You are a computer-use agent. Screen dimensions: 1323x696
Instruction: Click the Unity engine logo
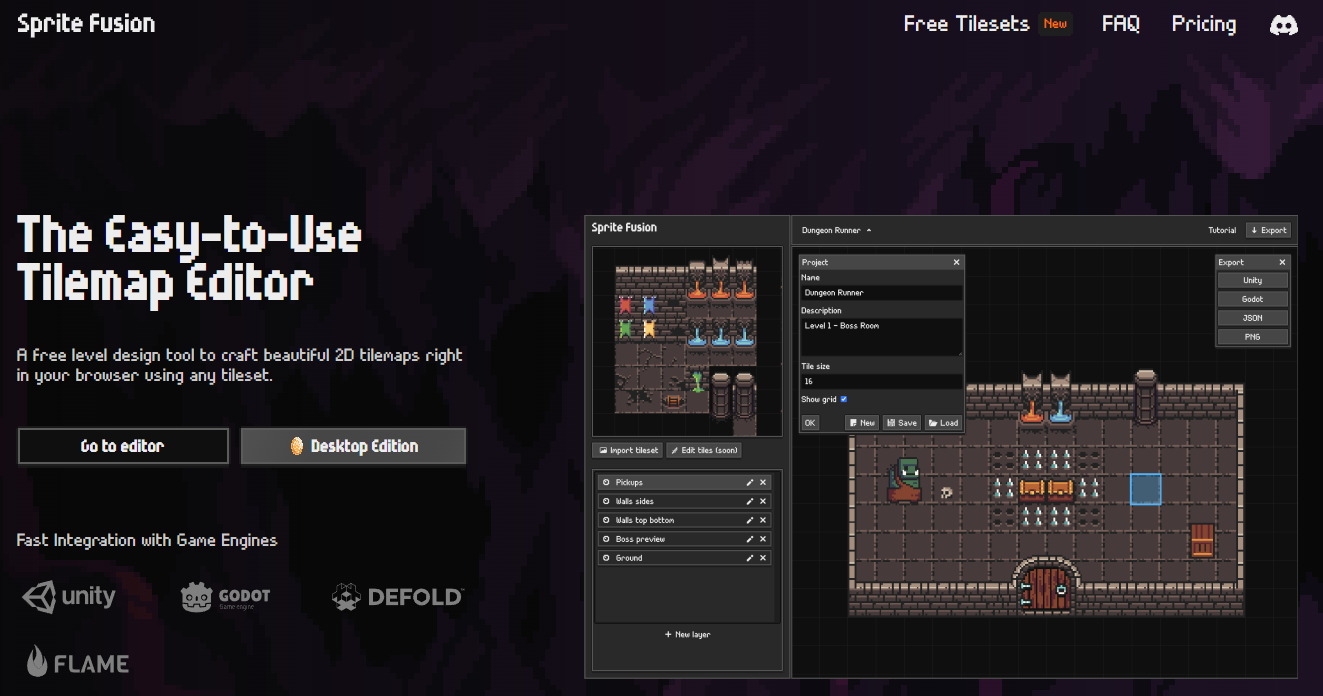(x=69, y=597)
